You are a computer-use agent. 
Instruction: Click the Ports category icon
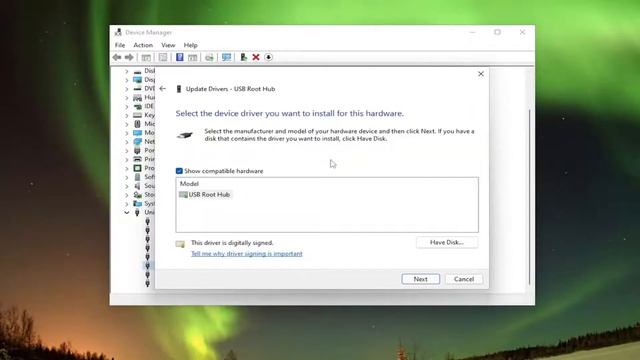[x=138, y=150]
